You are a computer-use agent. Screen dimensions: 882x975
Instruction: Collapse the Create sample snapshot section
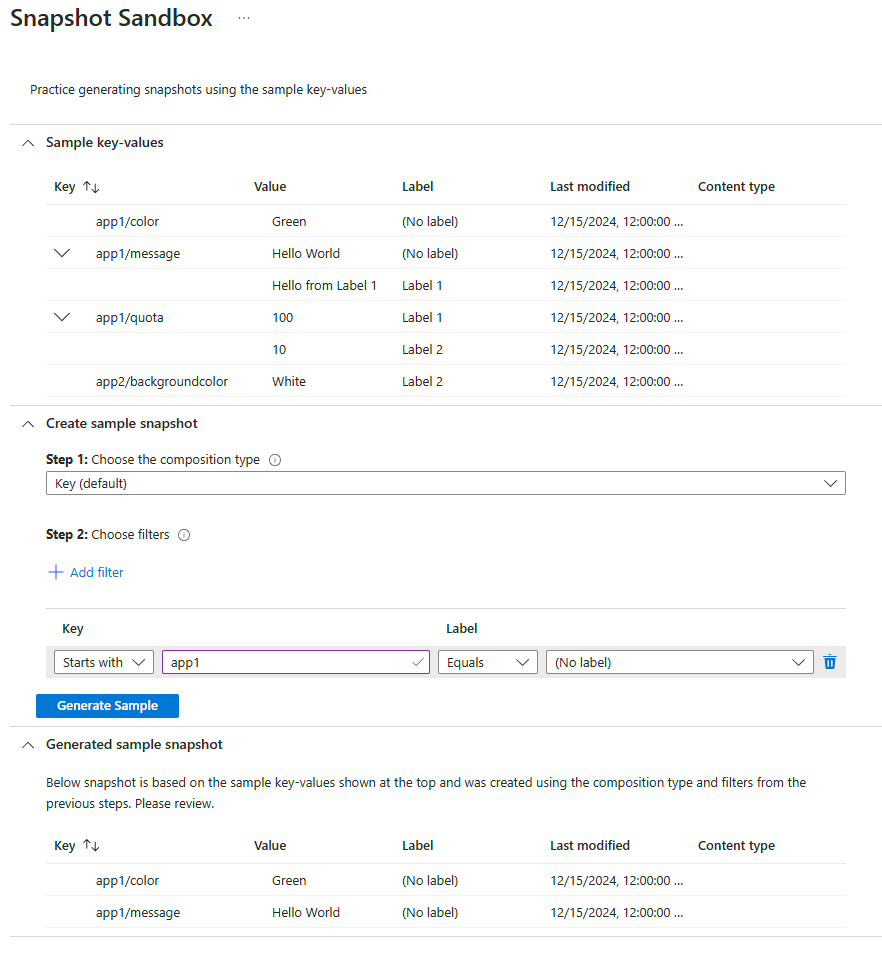pos(28,424)
